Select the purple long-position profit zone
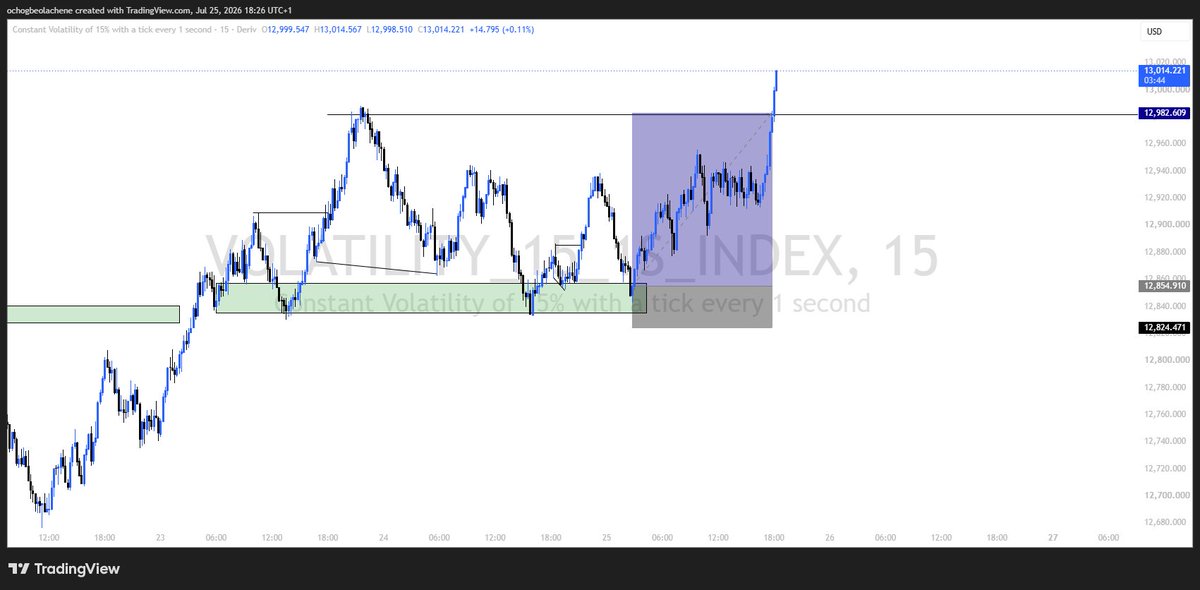The image size is (1200, 590). [x=702, y=200]
